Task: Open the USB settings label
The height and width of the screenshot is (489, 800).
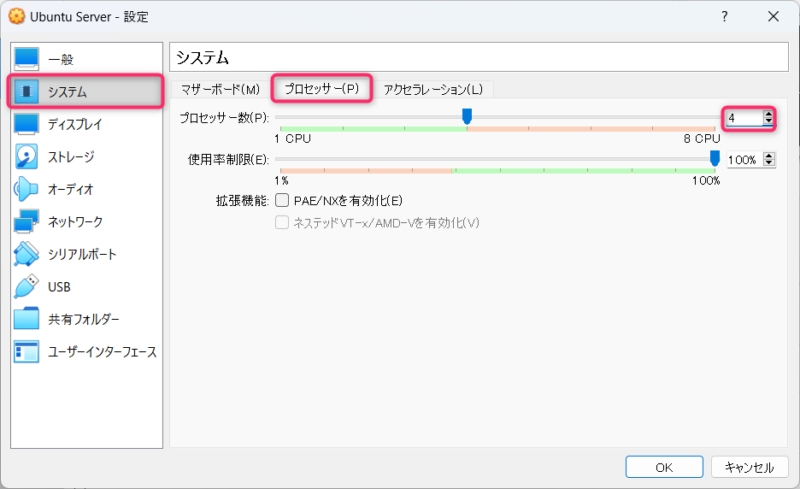Action: [59, 287]
